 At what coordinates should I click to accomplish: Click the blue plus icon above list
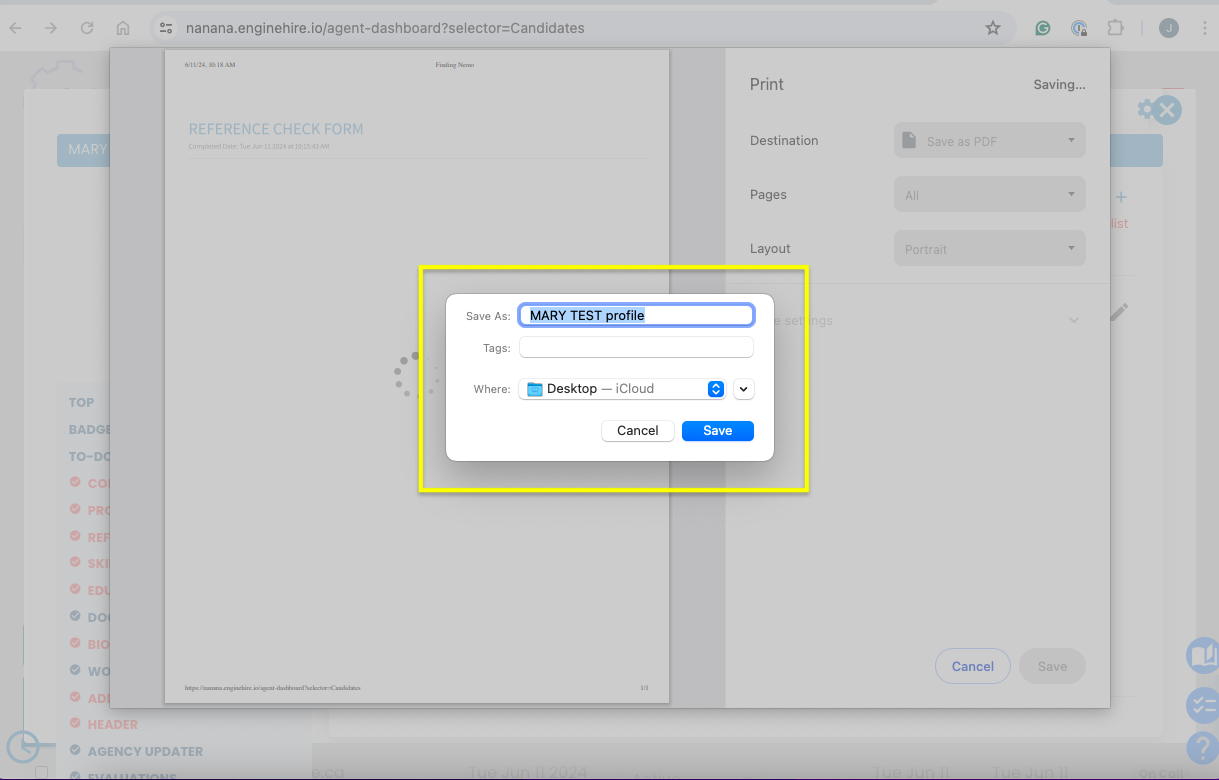click(1121, 198)
